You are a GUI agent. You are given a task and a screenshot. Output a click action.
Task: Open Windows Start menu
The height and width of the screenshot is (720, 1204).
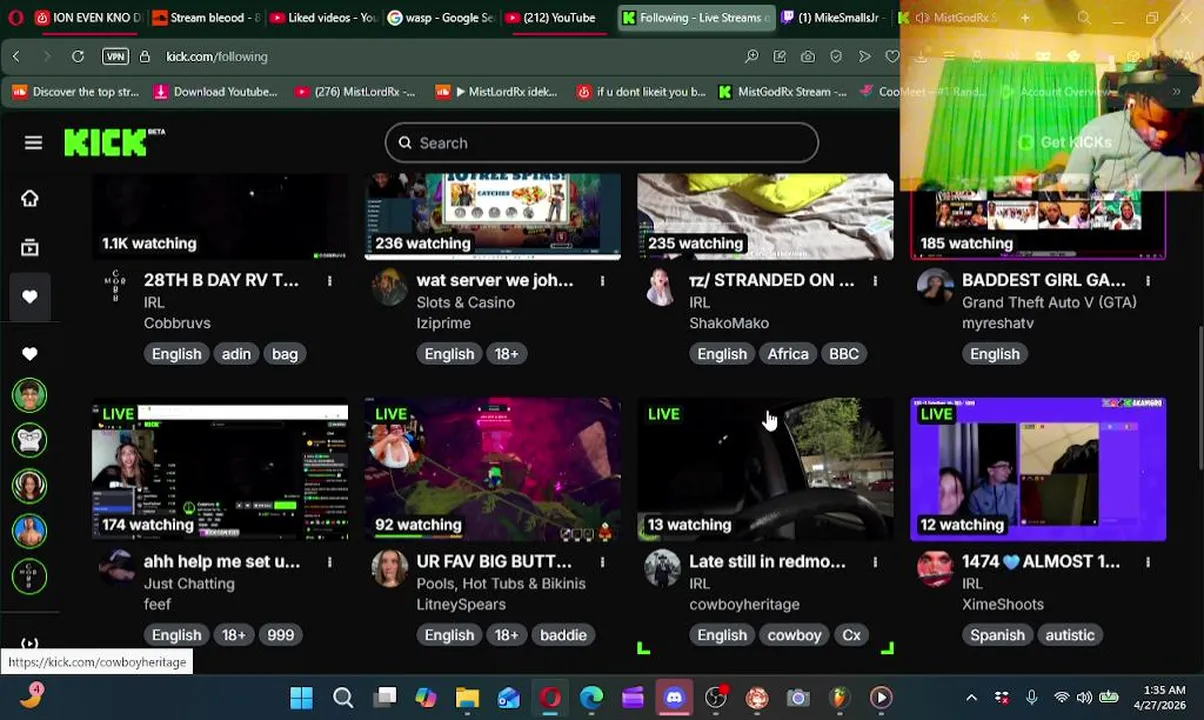click(301, 697)
